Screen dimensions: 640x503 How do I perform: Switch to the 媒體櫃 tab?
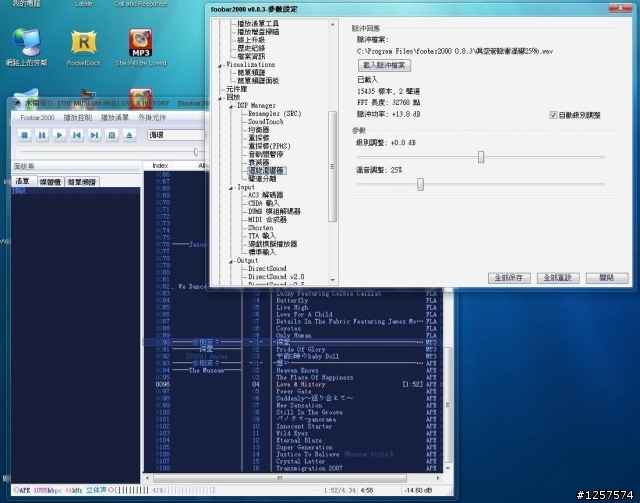tap(50, 182)
